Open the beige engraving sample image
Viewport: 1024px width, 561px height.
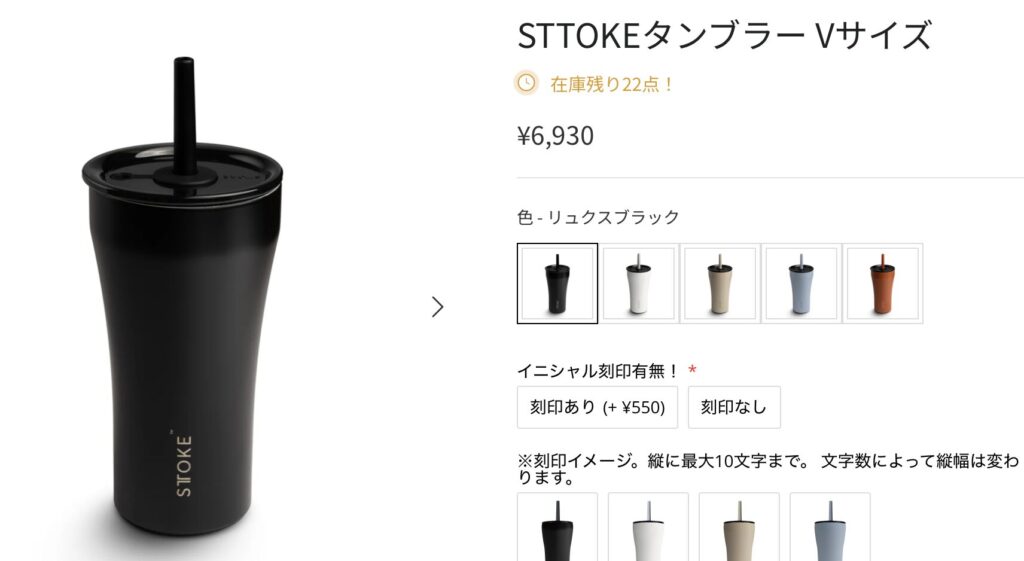tap(739, 527)
